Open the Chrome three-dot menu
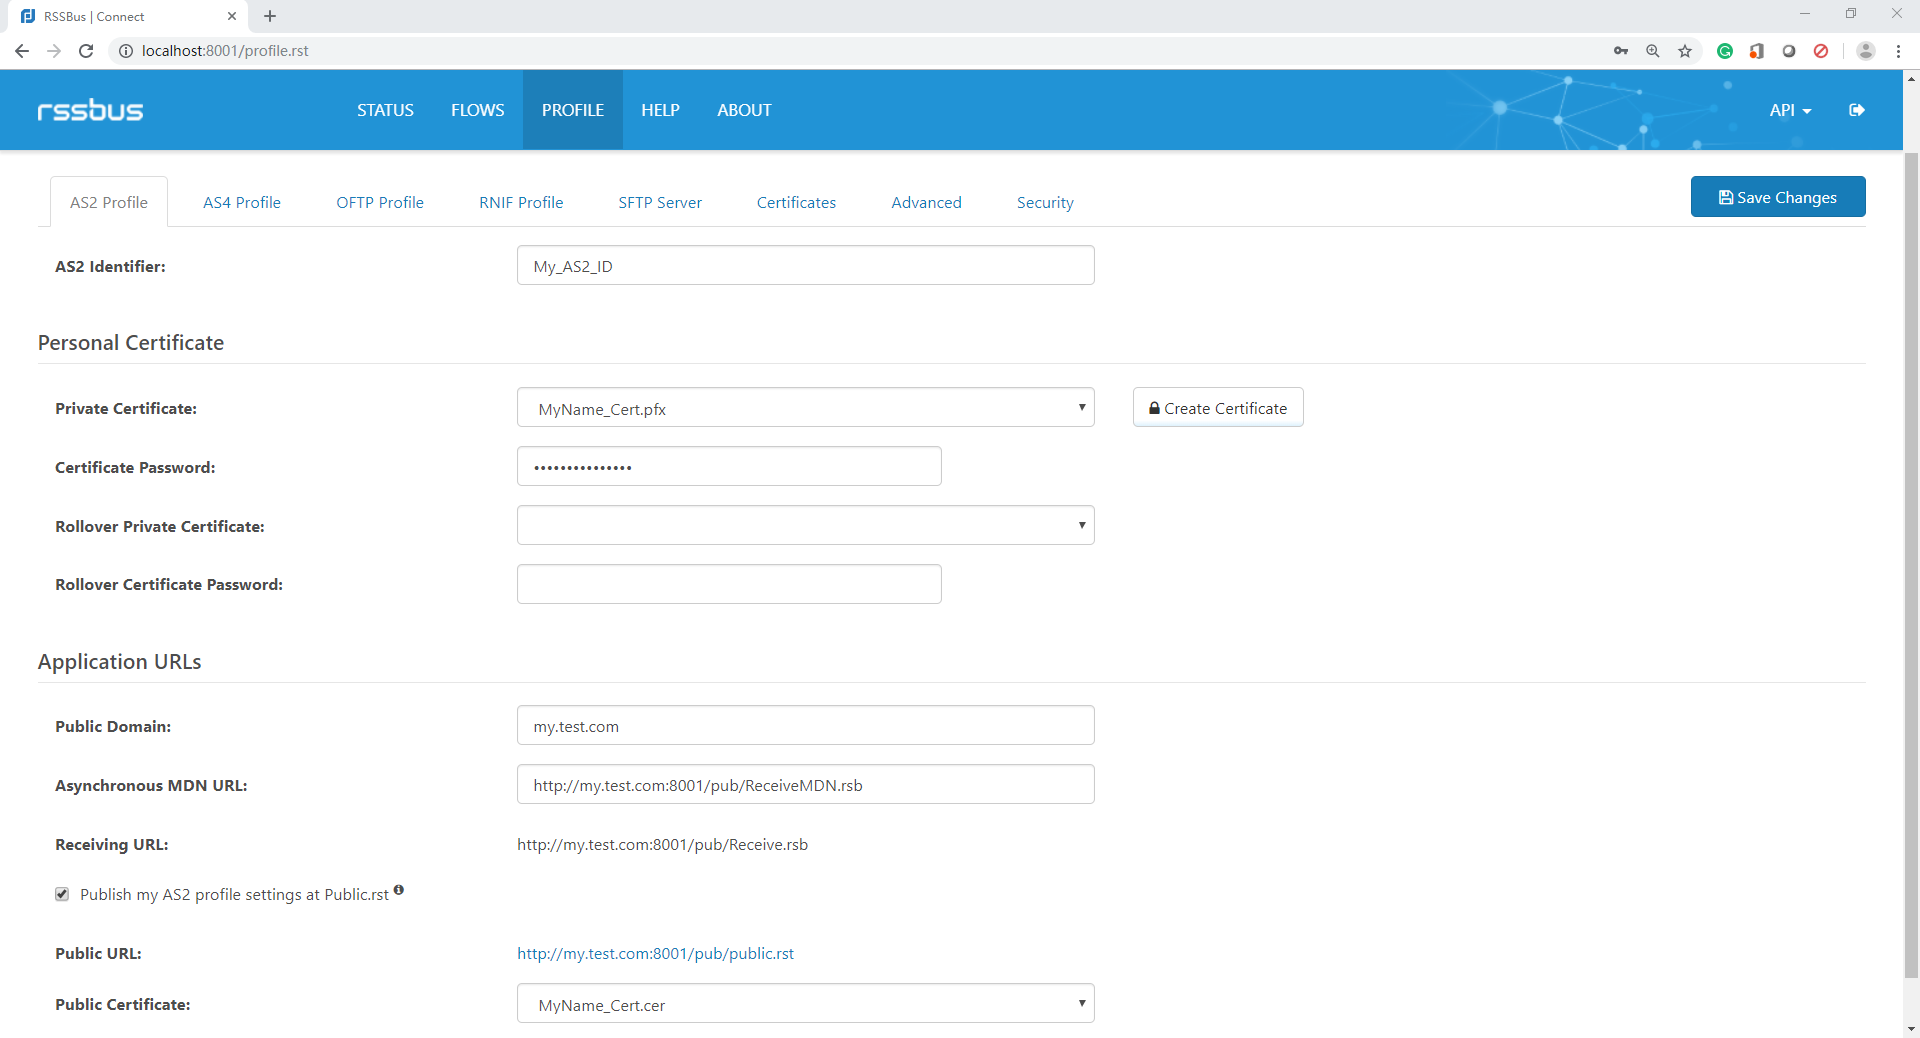The height and width of the screenshot is (1038, 1920). (x=1898, y=51)
